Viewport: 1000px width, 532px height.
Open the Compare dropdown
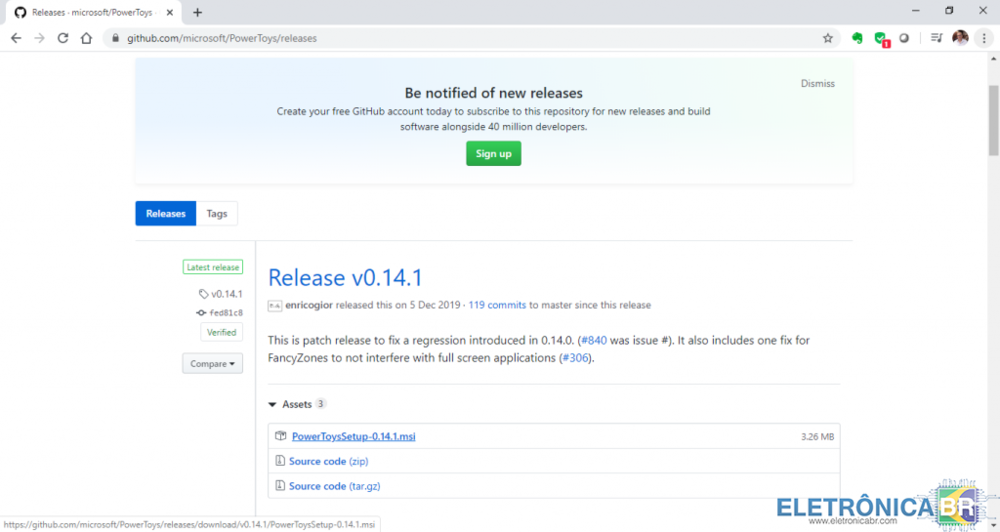coord(212,364)
